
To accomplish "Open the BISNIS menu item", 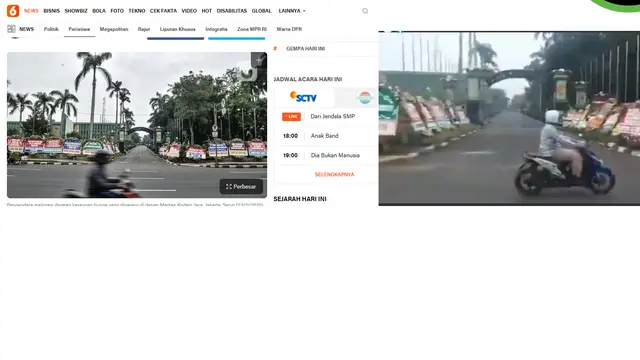I will click(51, 11).
